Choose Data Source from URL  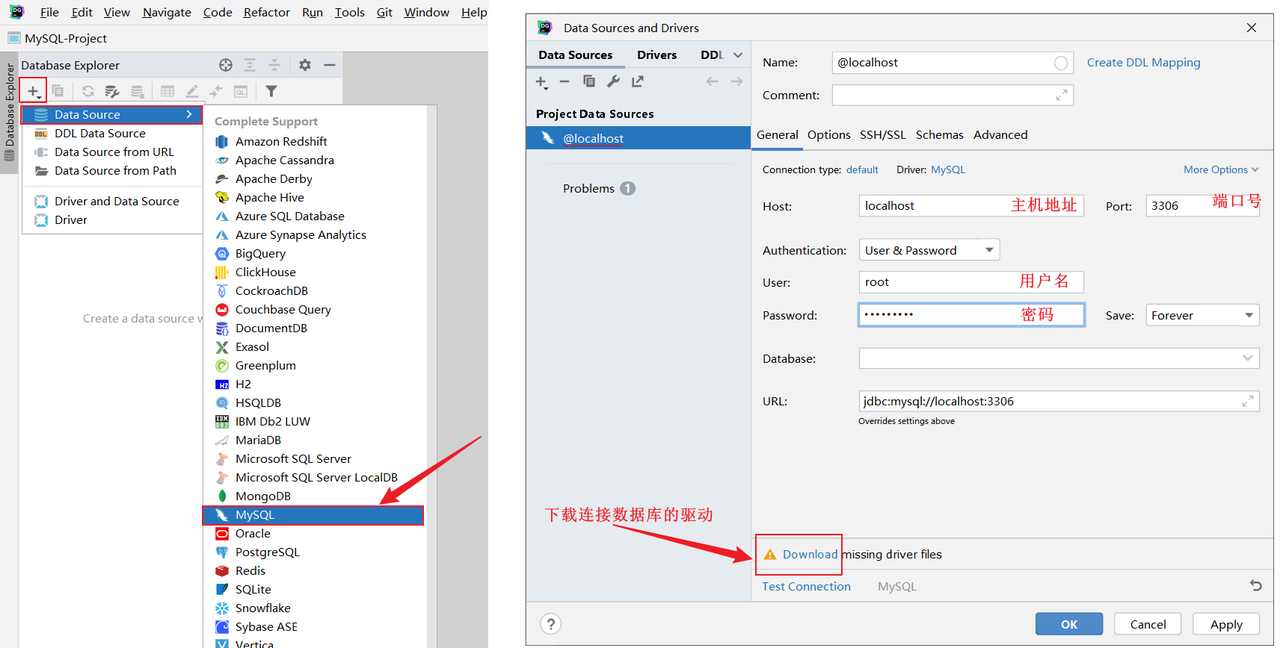click(112, 152)
